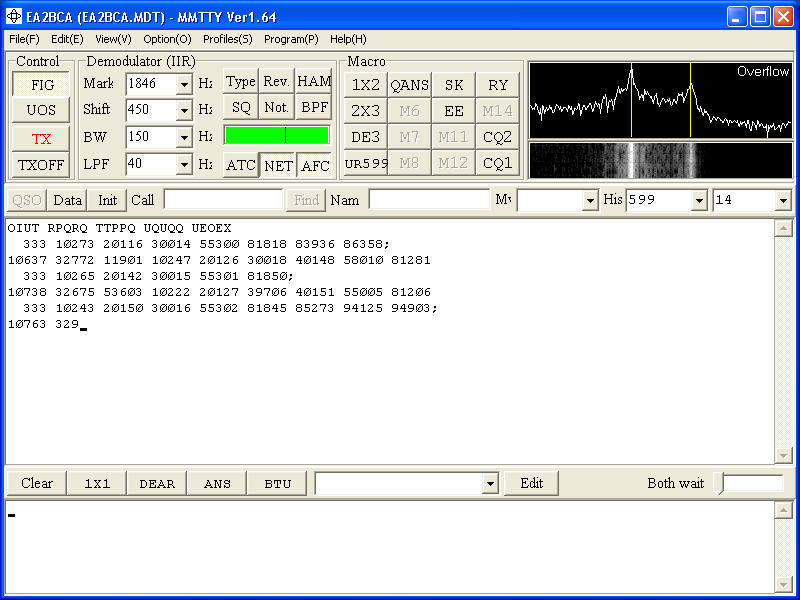Toggle the AFC button
The image size is (800, 600).
pos(315,166)
